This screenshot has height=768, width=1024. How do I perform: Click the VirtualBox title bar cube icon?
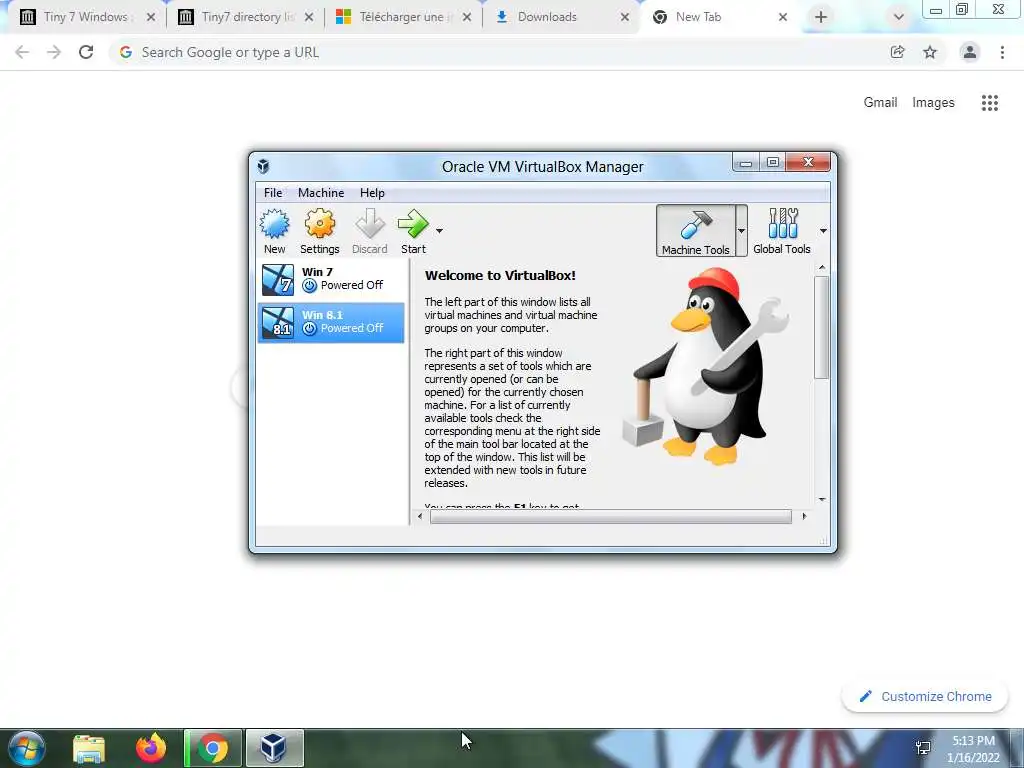tap(263, 166)
